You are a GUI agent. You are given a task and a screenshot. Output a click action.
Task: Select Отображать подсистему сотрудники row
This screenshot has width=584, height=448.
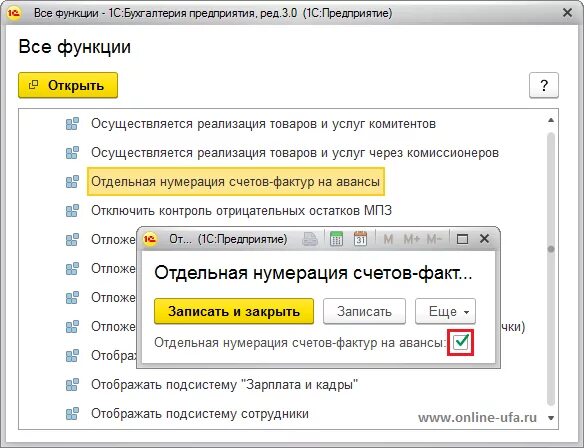200,413
